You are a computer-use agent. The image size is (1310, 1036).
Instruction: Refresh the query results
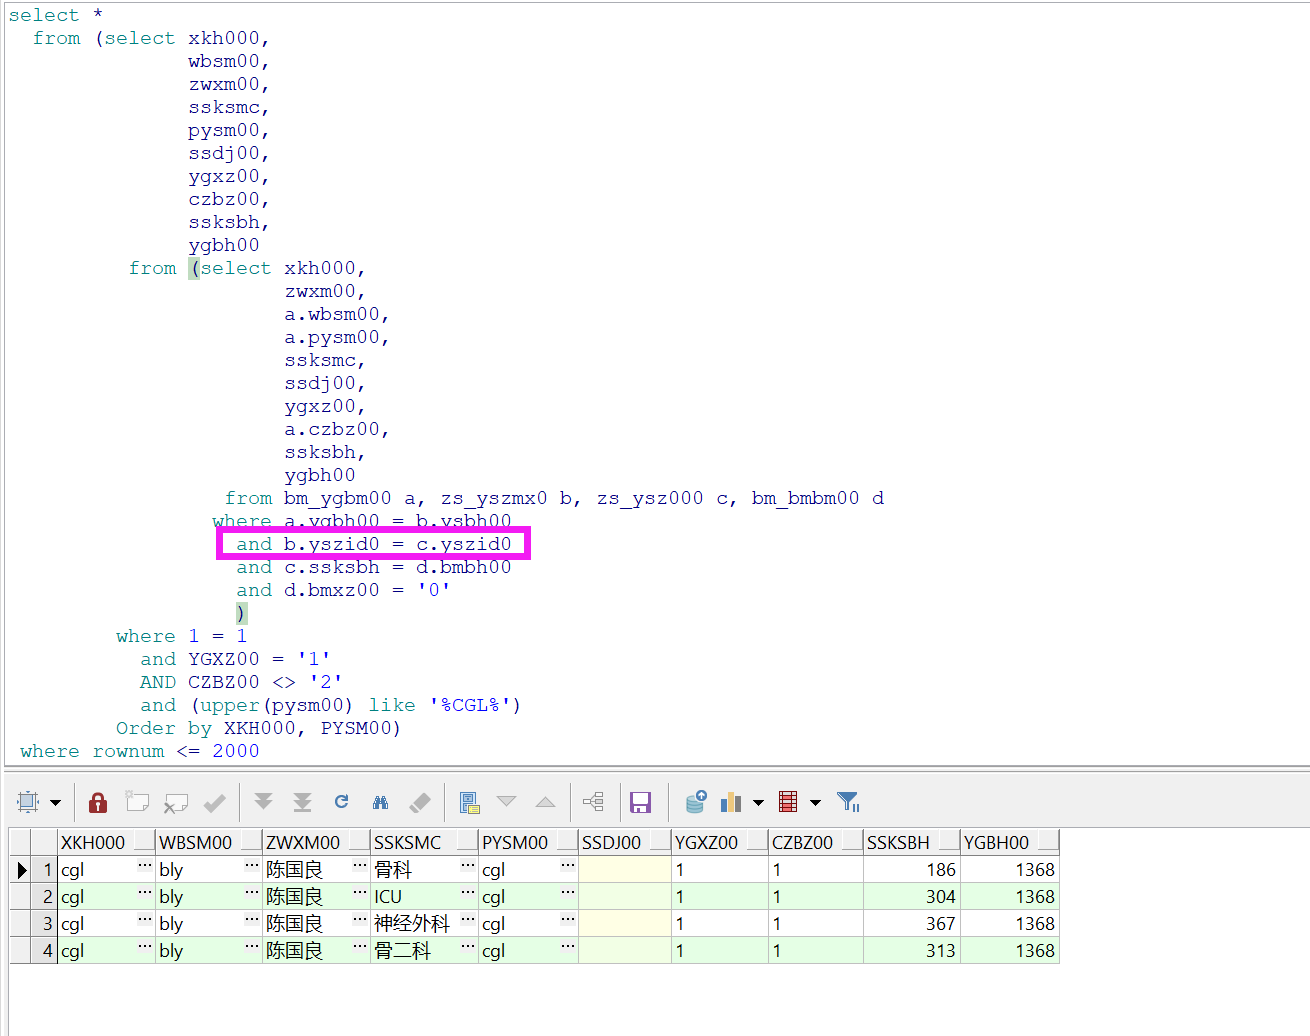coord(341,802)
